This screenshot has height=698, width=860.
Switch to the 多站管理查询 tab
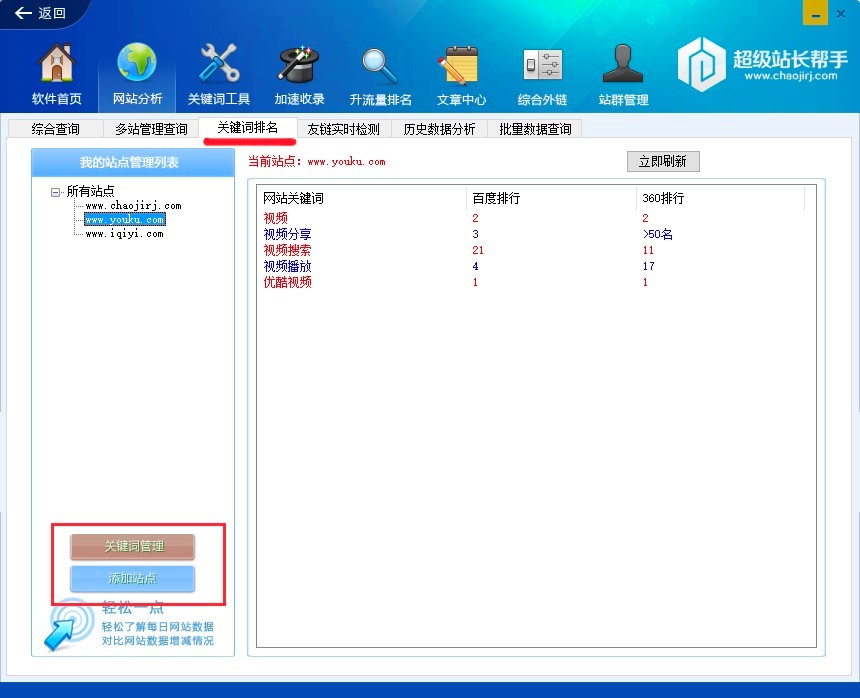tap(151, 129)
